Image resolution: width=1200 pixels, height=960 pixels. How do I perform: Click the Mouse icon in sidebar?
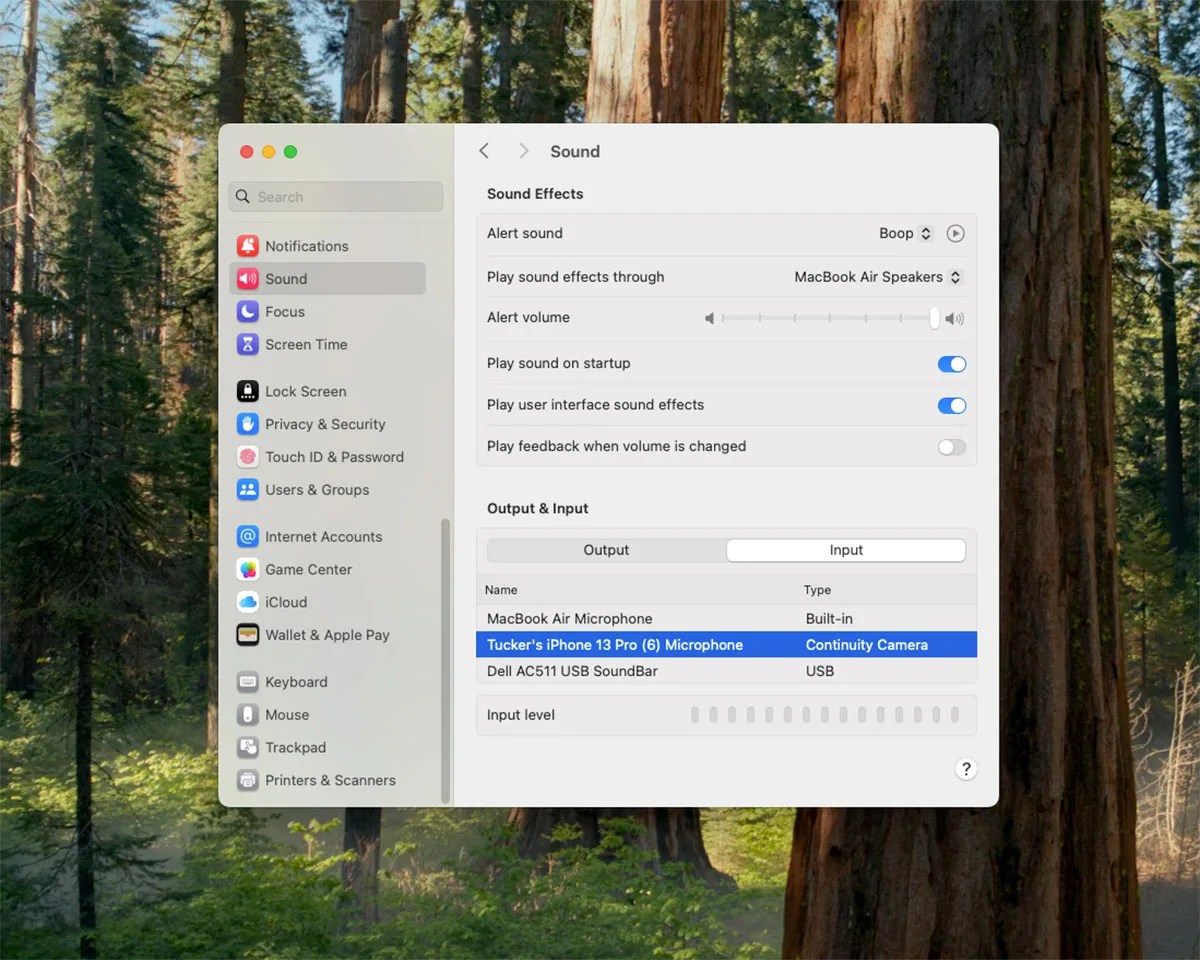(x=247, y=715)
